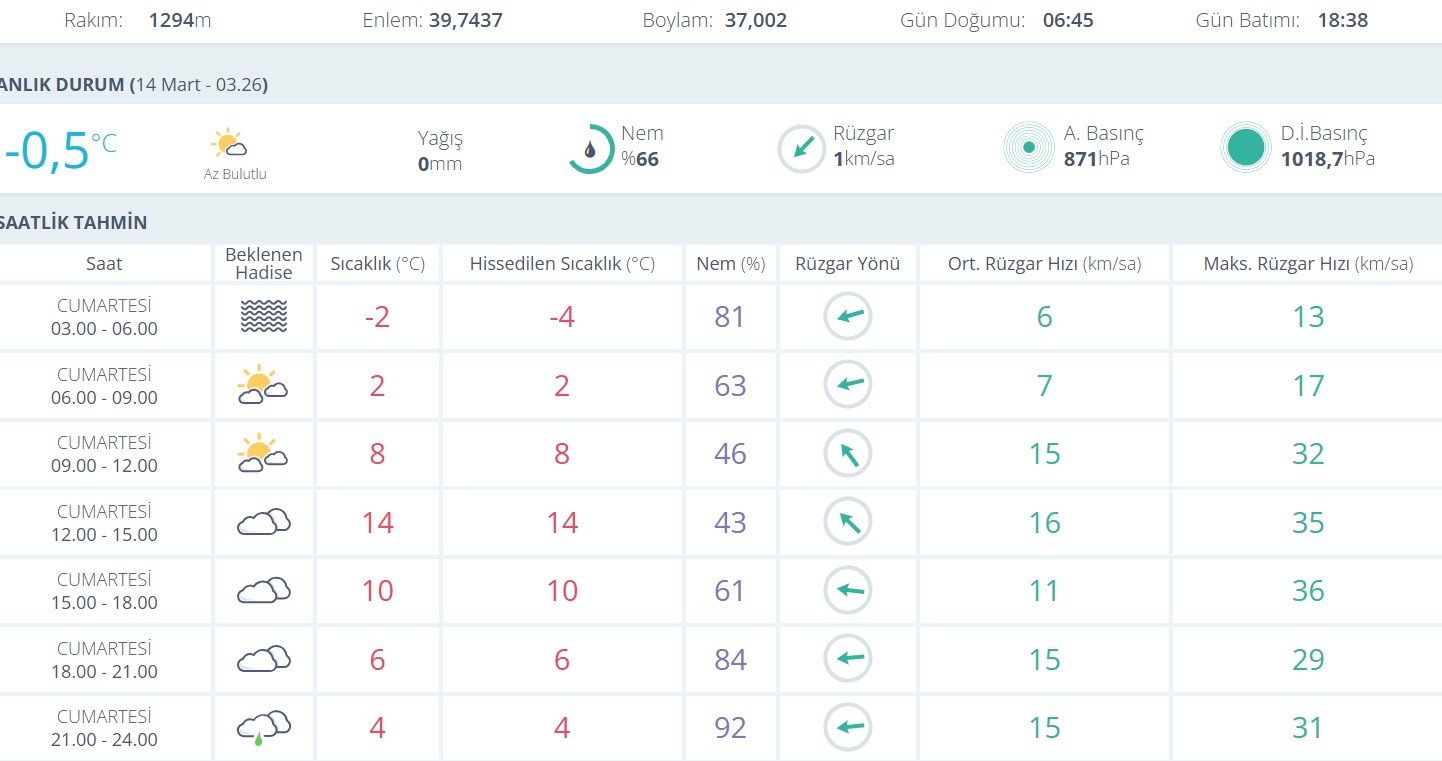Click the fog icon for 03.00 - 06.00
Viewport: 1442px width, 761px height.
[x=264, y=317]
